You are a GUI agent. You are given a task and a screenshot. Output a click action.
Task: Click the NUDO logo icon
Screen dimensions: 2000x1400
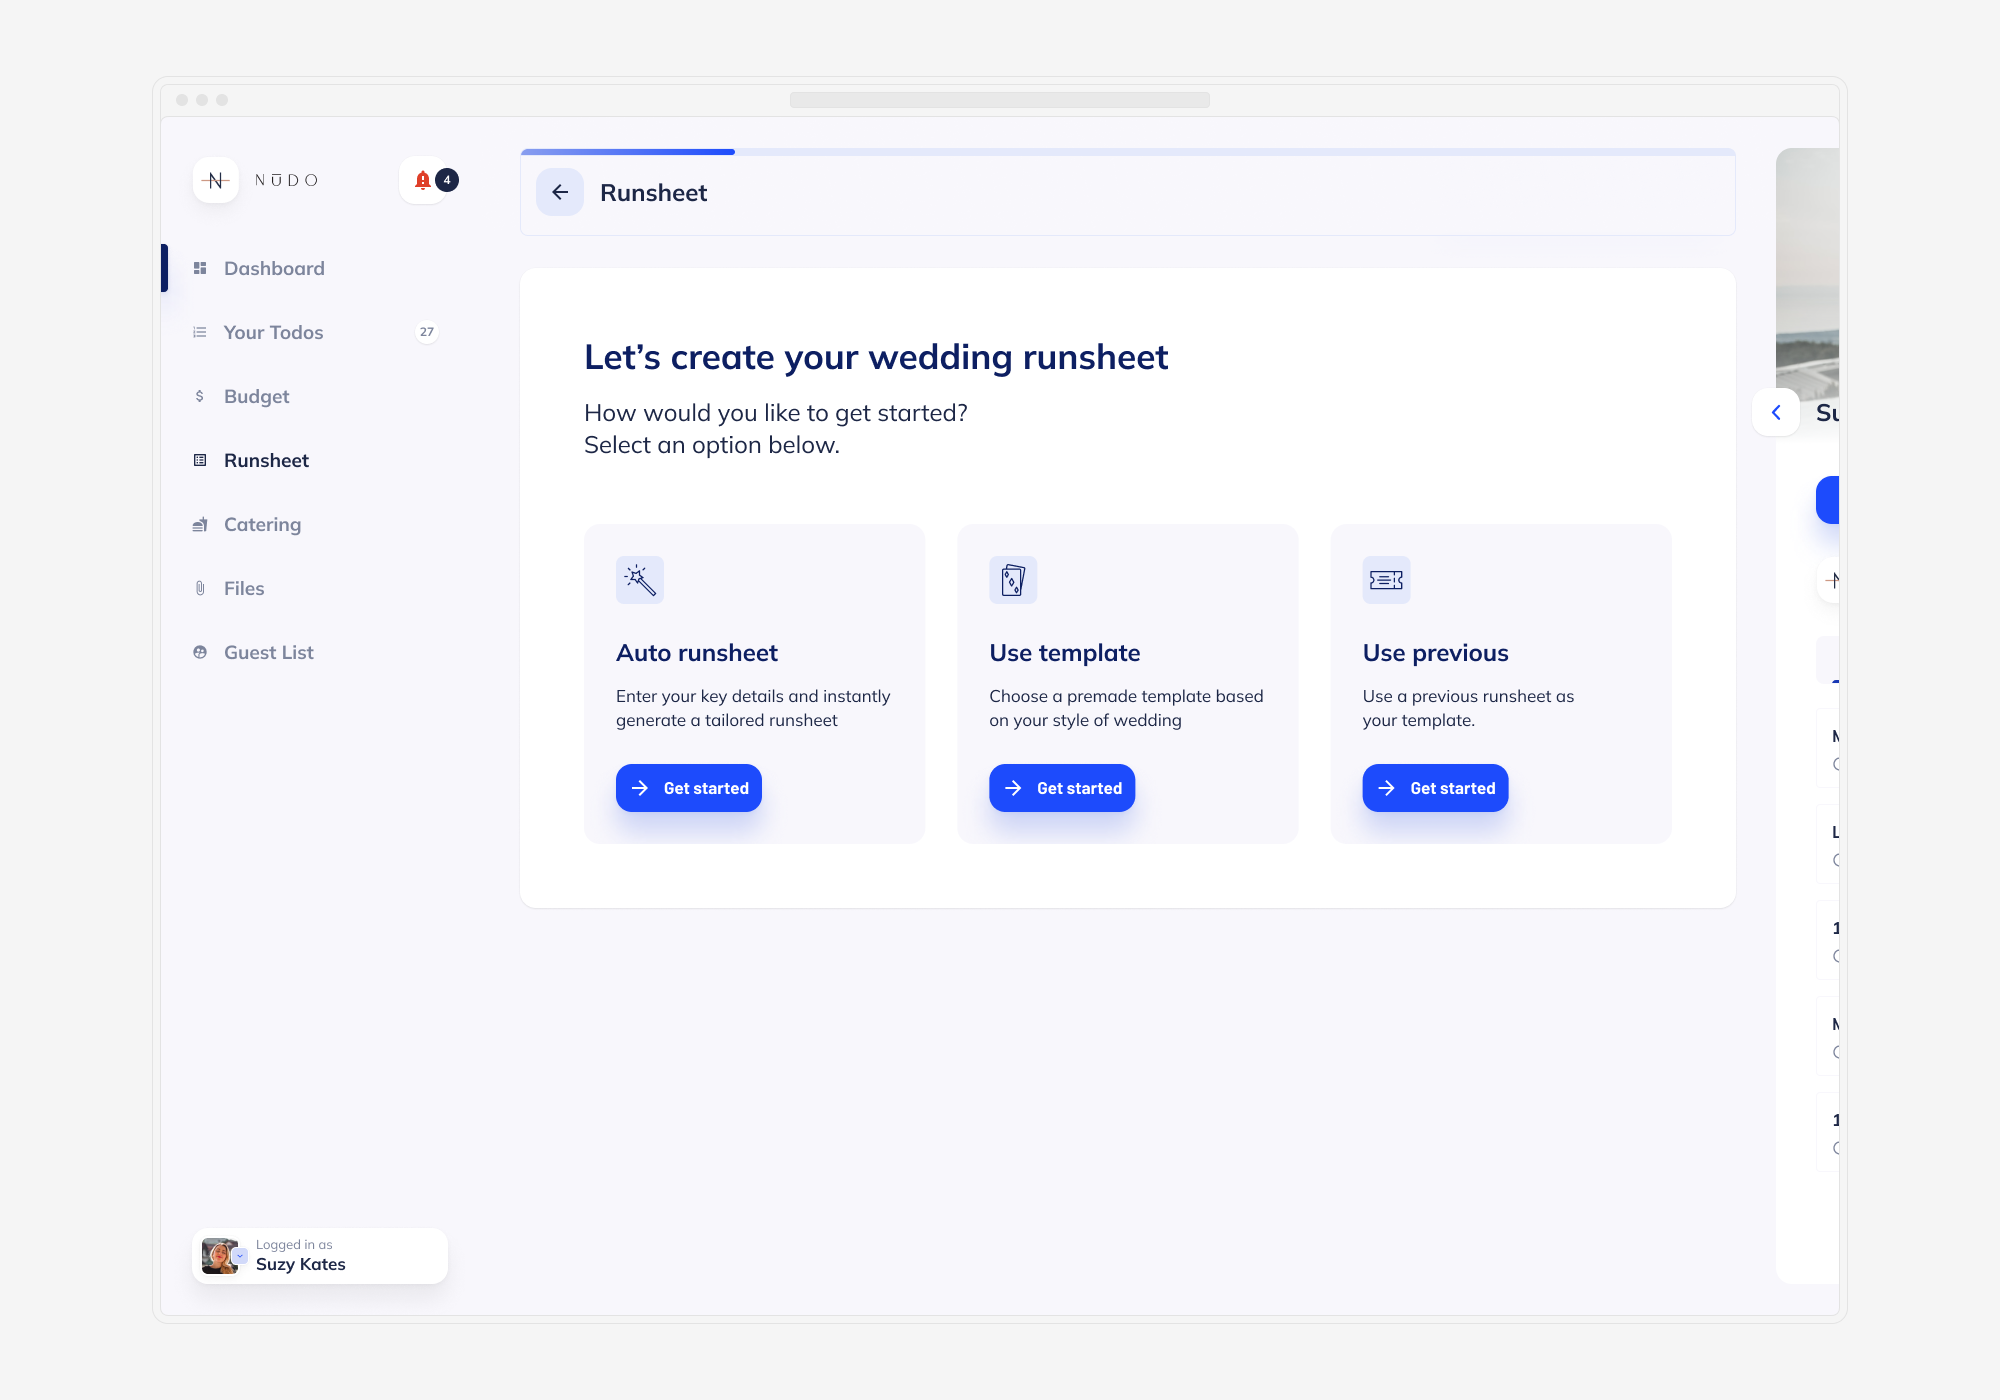(215, 180)
